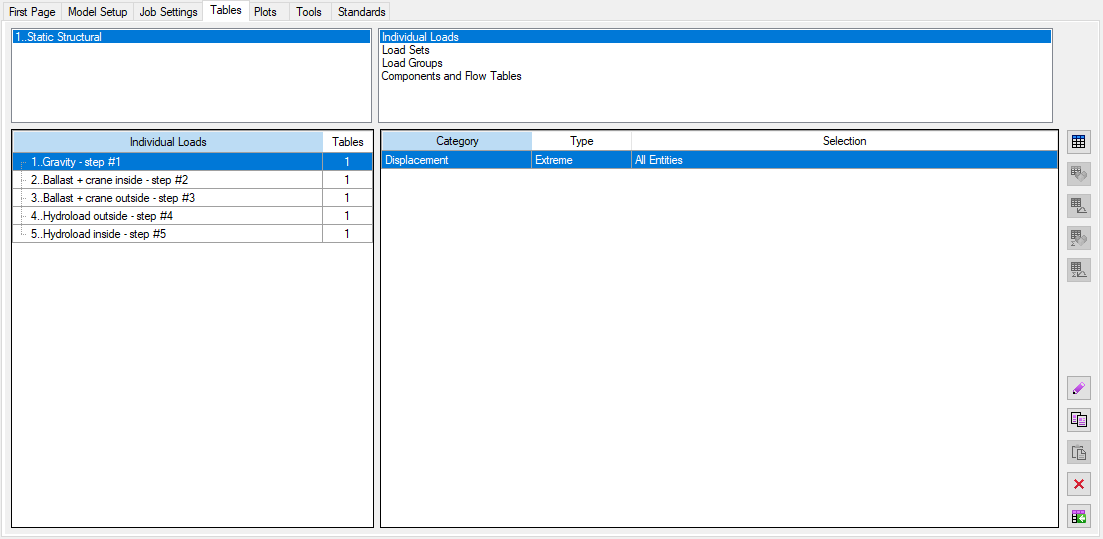Select Hydroload inside - step #5 row
This screenshot has width=1103, height=539.
[x=98, y=234]
